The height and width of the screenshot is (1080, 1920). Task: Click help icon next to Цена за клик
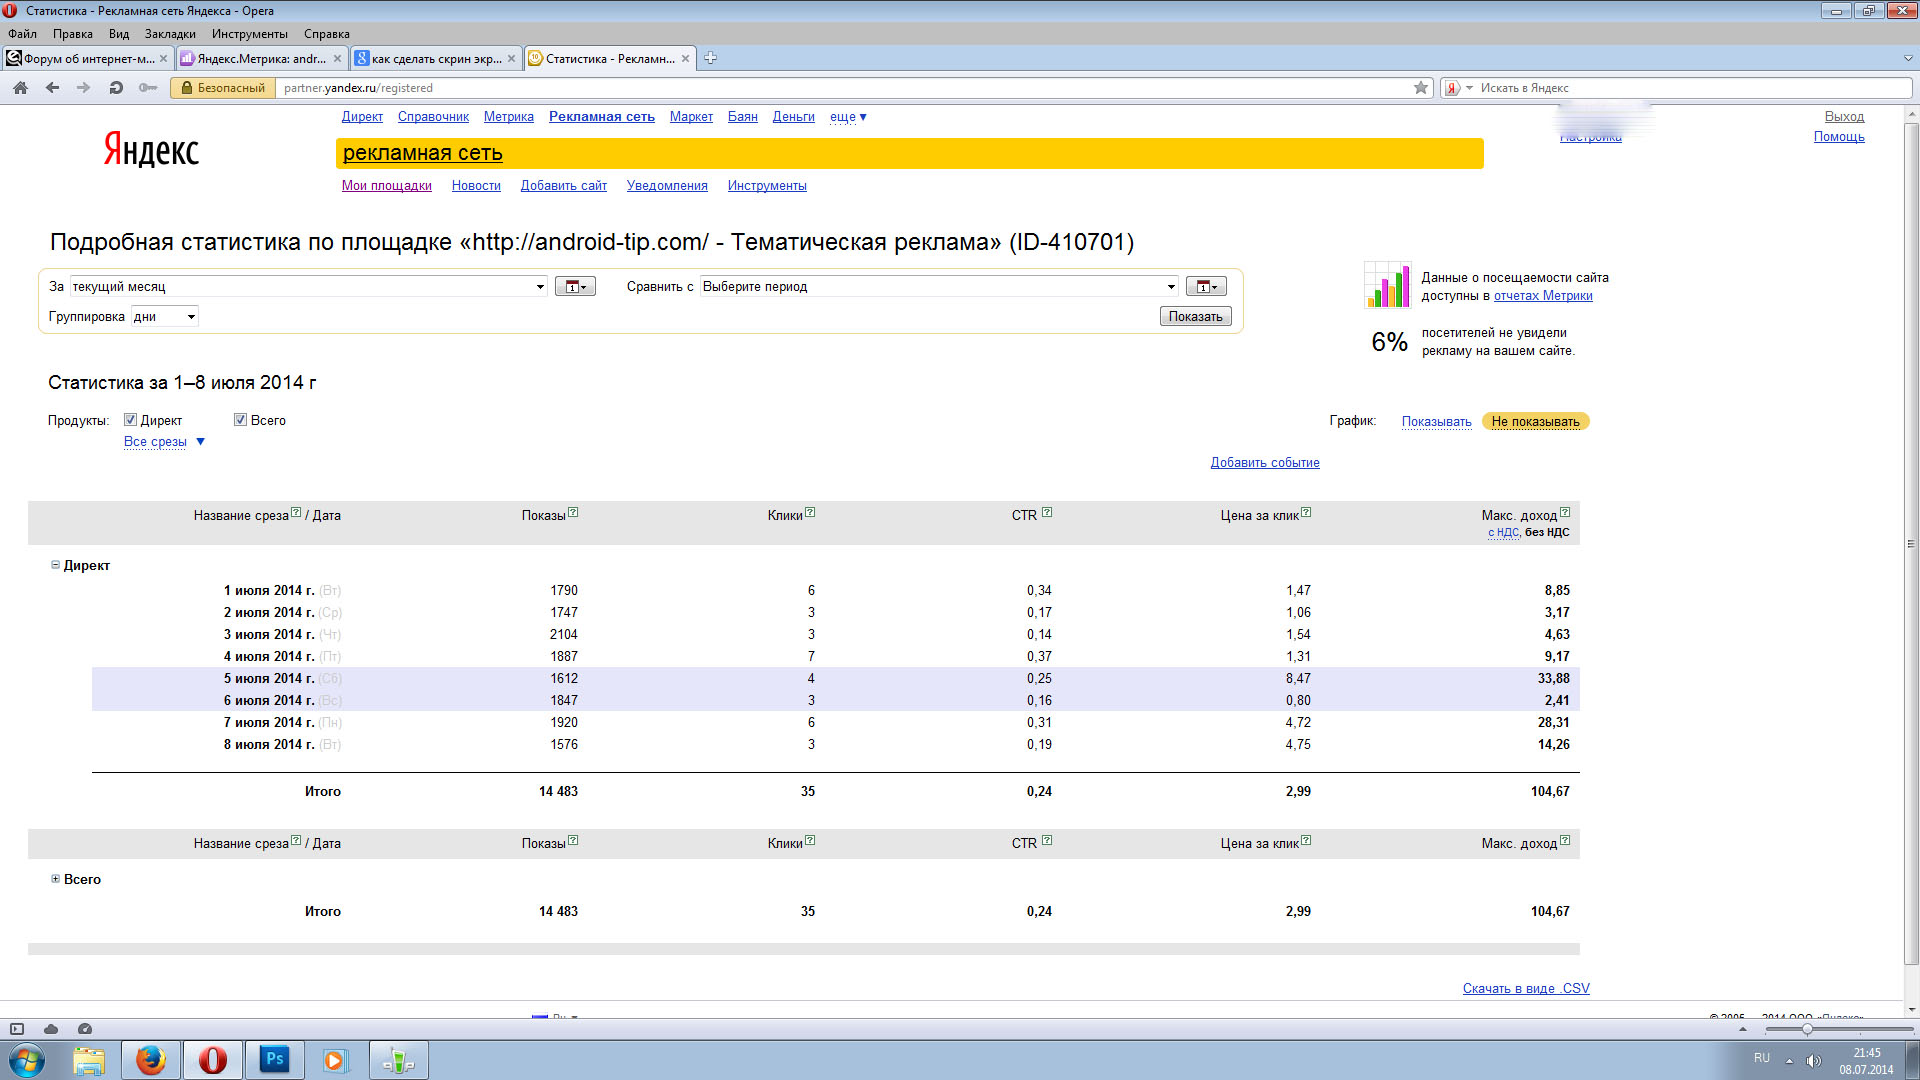click(x=1306, y=513)
